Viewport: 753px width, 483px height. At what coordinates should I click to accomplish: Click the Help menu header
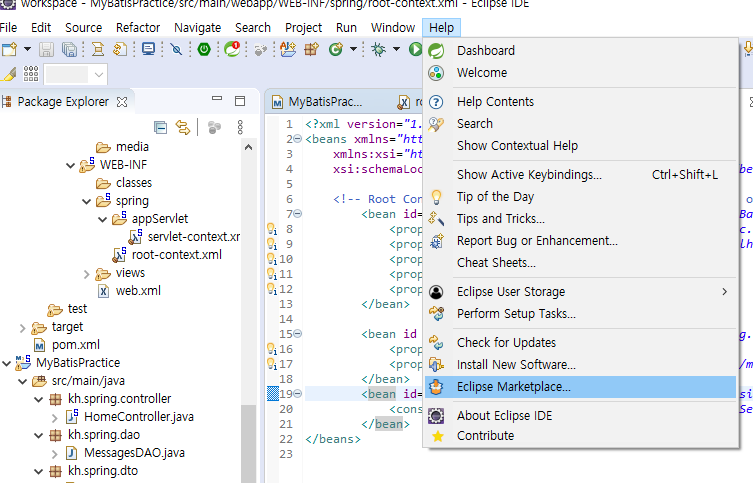[x=441, y=28]
